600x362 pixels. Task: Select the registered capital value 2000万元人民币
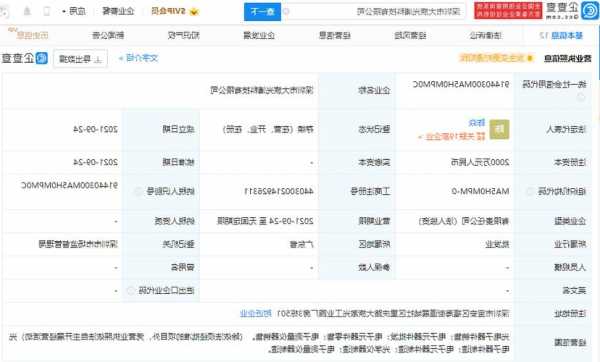tap(480, 162)
